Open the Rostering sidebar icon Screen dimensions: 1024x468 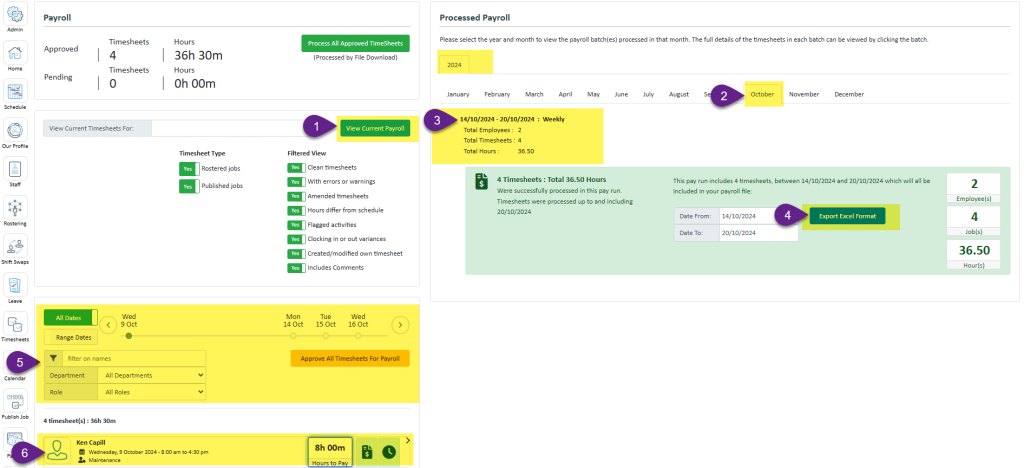pos(16,207)
